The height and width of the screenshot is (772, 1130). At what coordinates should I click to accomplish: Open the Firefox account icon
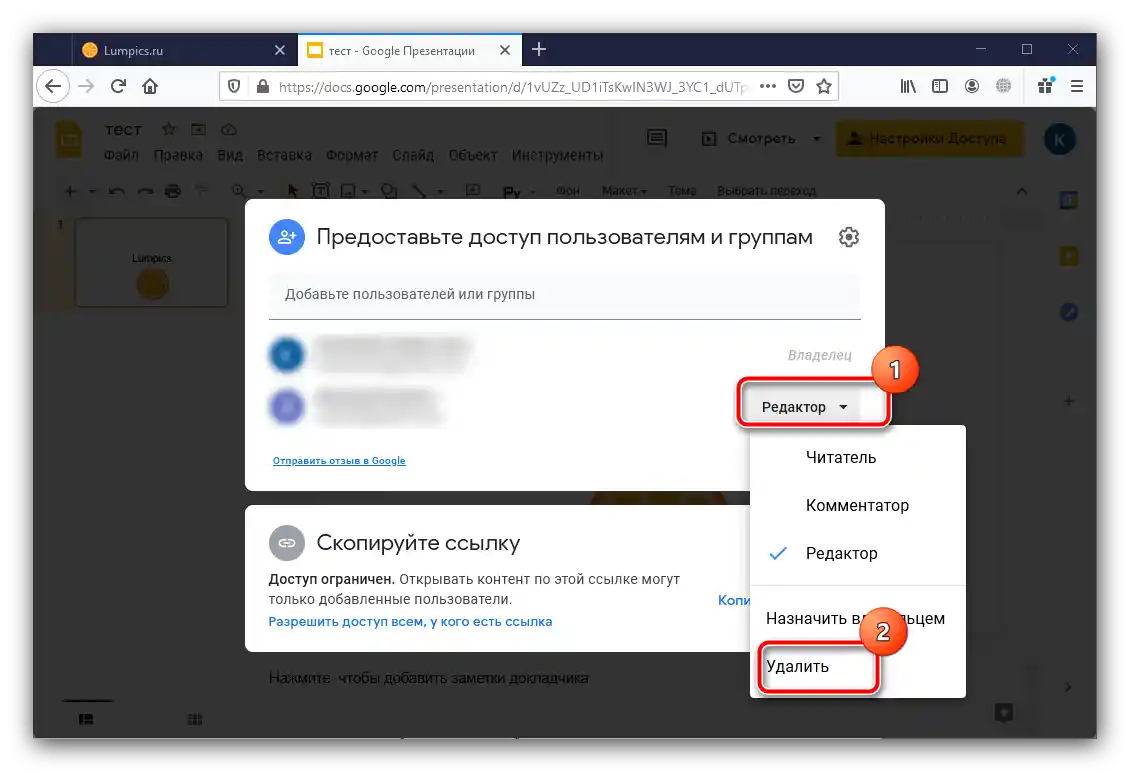(971, 86)
